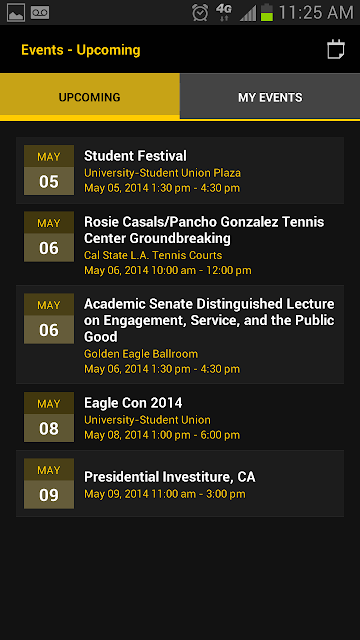Image resolution: width=360 pixels, height=640 pixels.
Task: Open the calendar icon in header
Action: (336, 49)
